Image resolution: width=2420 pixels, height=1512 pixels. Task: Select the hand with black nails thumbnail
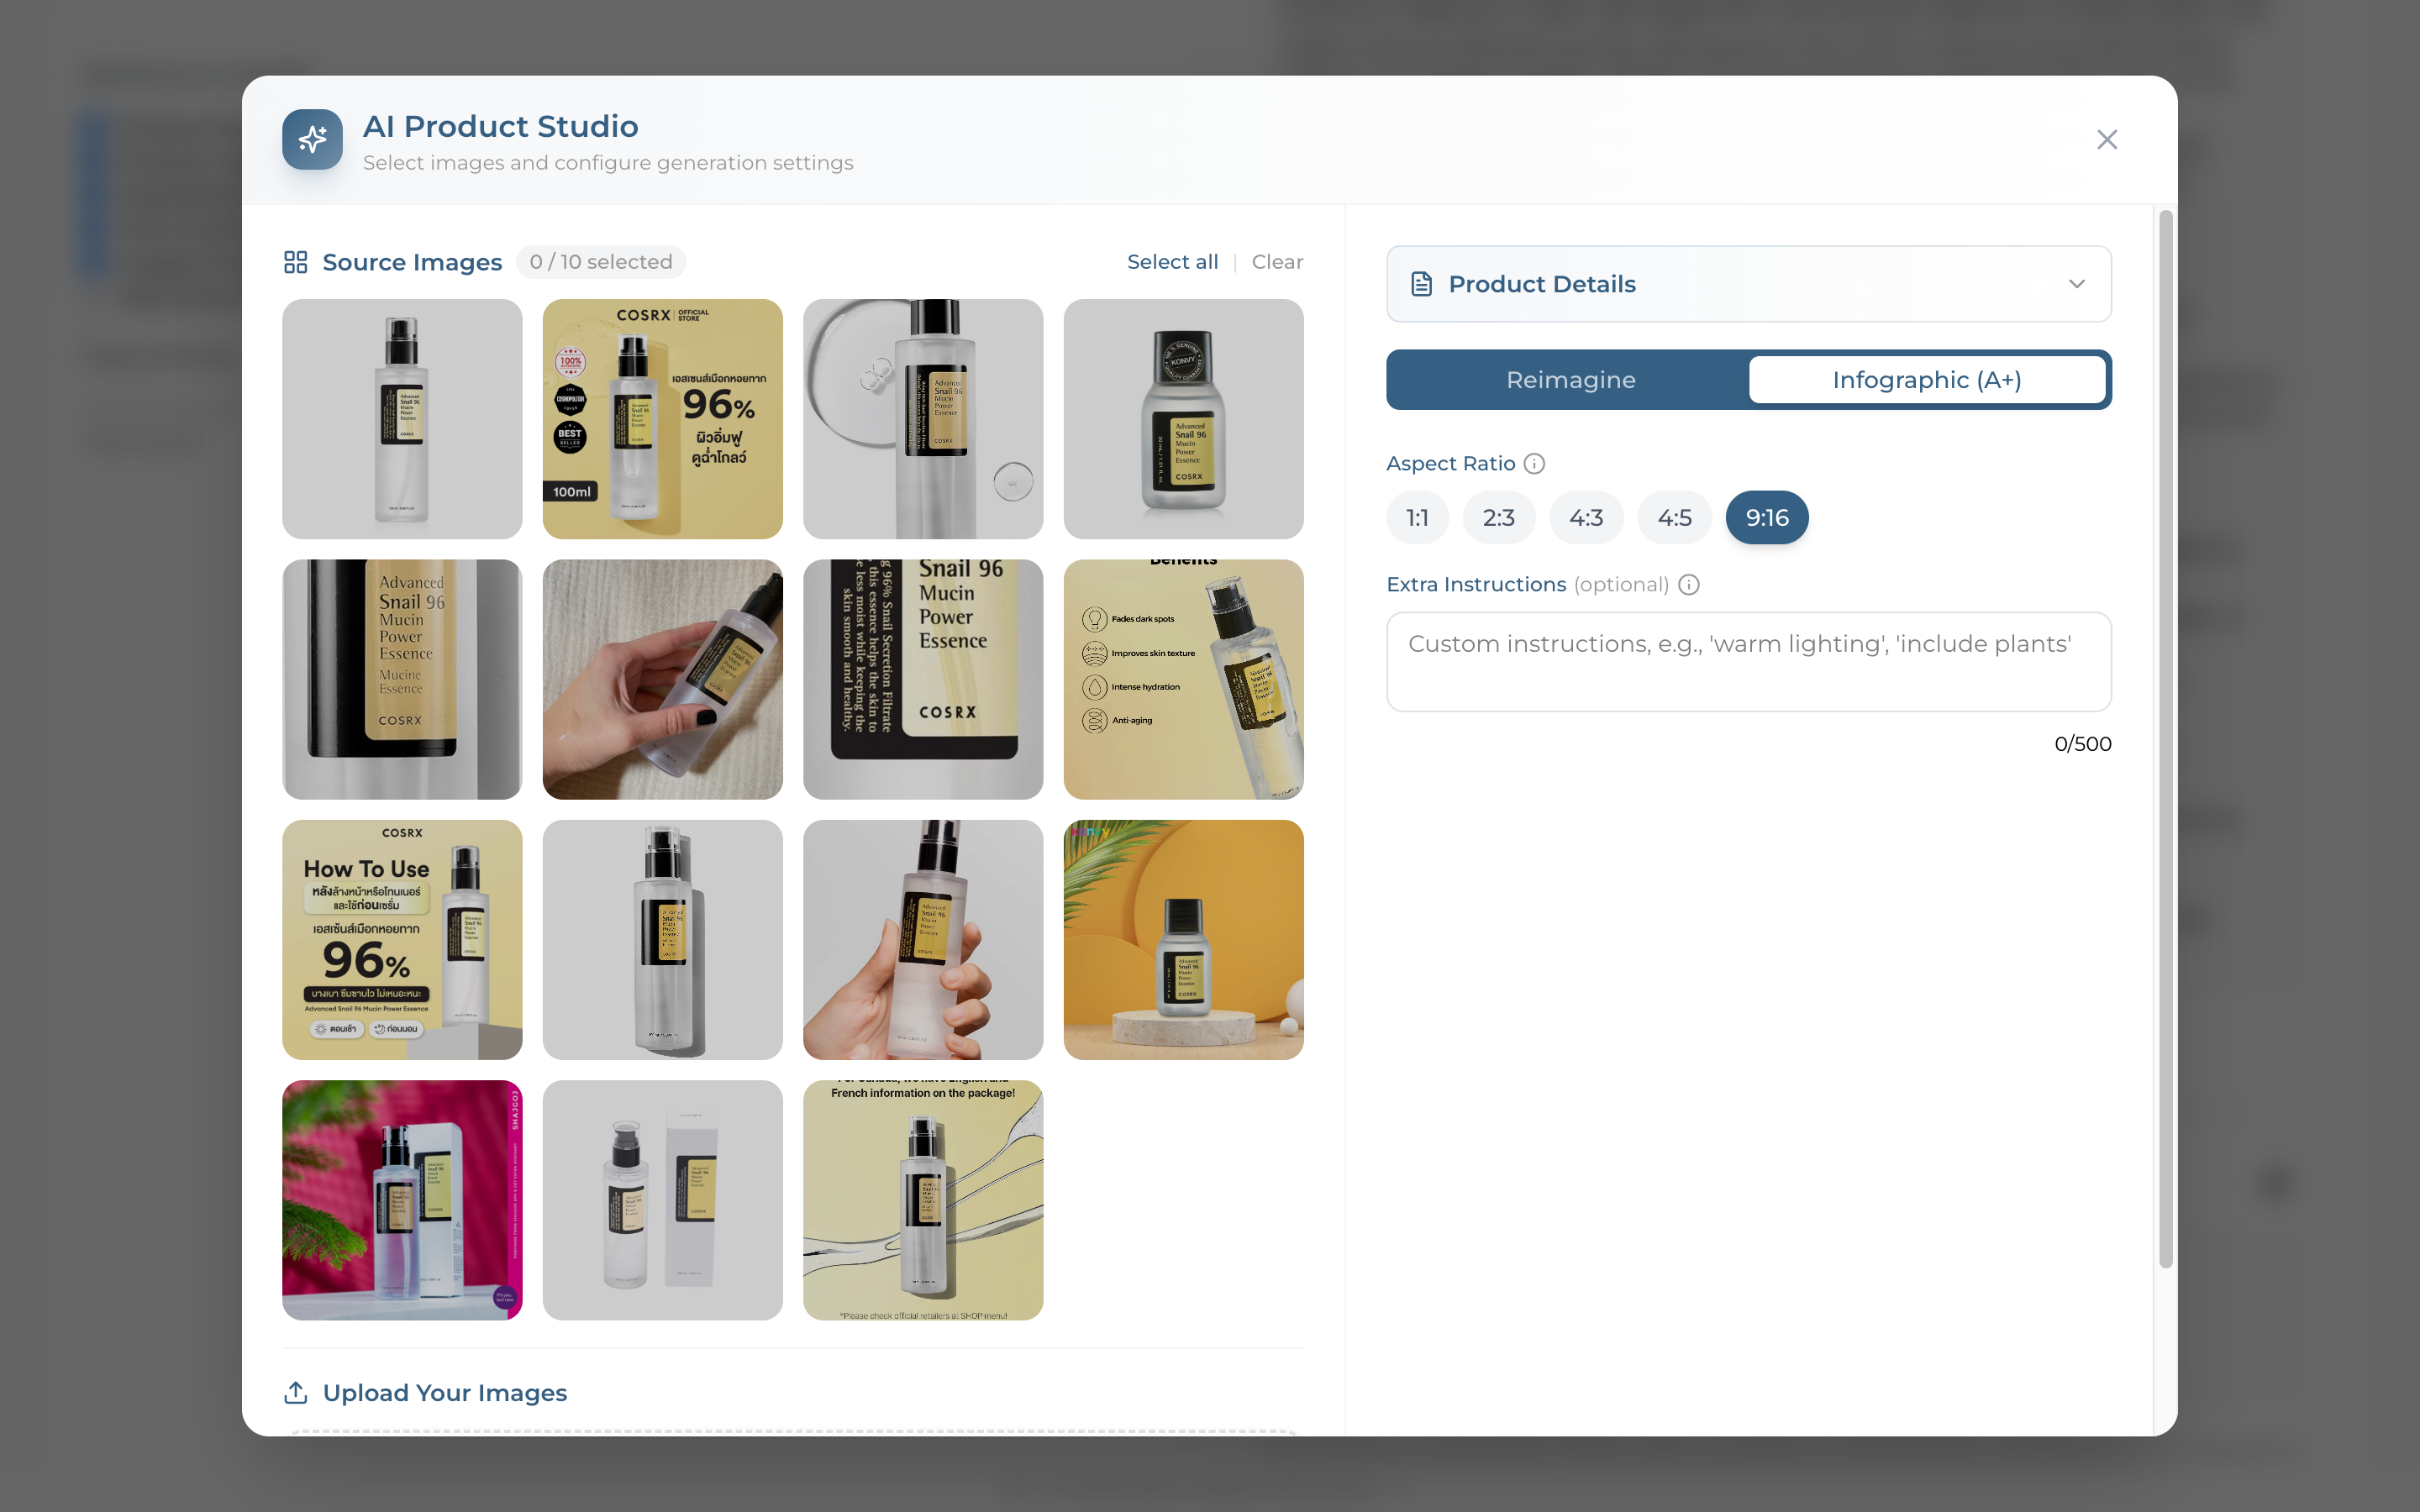click(x=663, y=680)
